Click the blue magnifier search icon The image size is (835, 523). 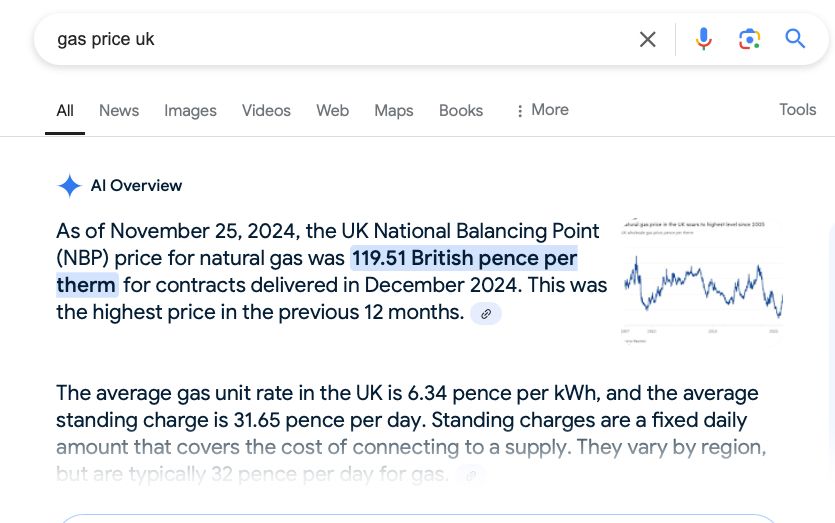[x=795, y=39]
